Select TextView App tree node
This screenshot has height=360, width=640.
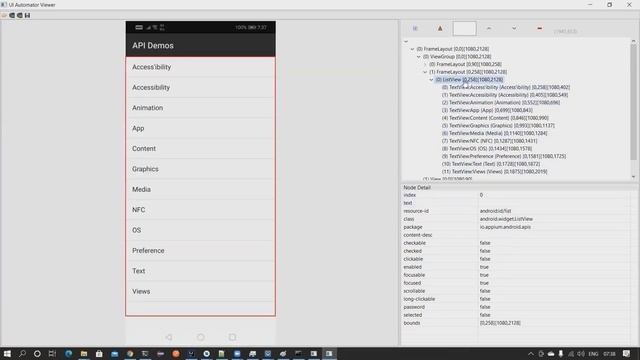(487, 110)
